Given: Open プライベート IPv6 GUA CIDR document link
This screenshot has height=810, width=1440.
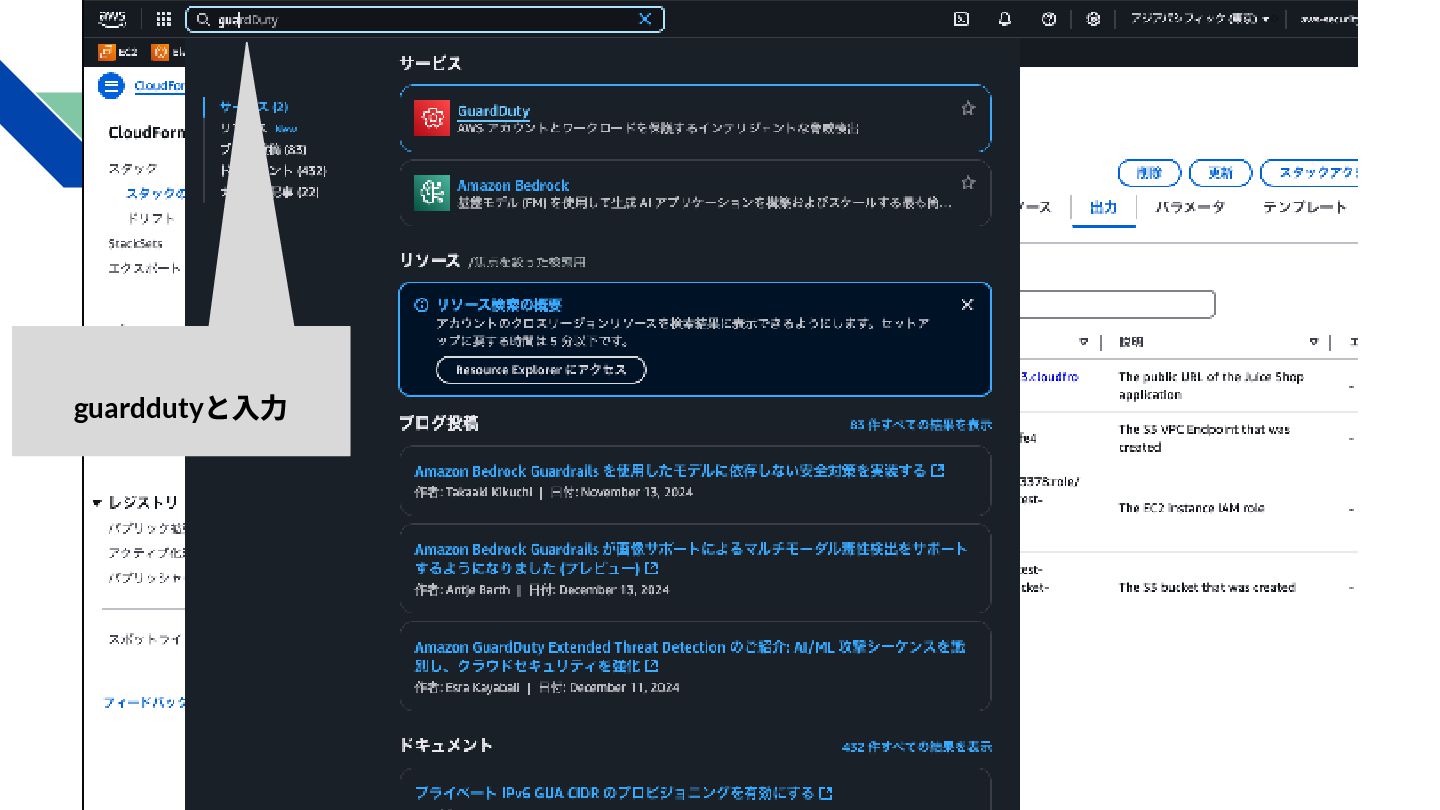Looking at the screenshot, I should click(x=615, y=793).
